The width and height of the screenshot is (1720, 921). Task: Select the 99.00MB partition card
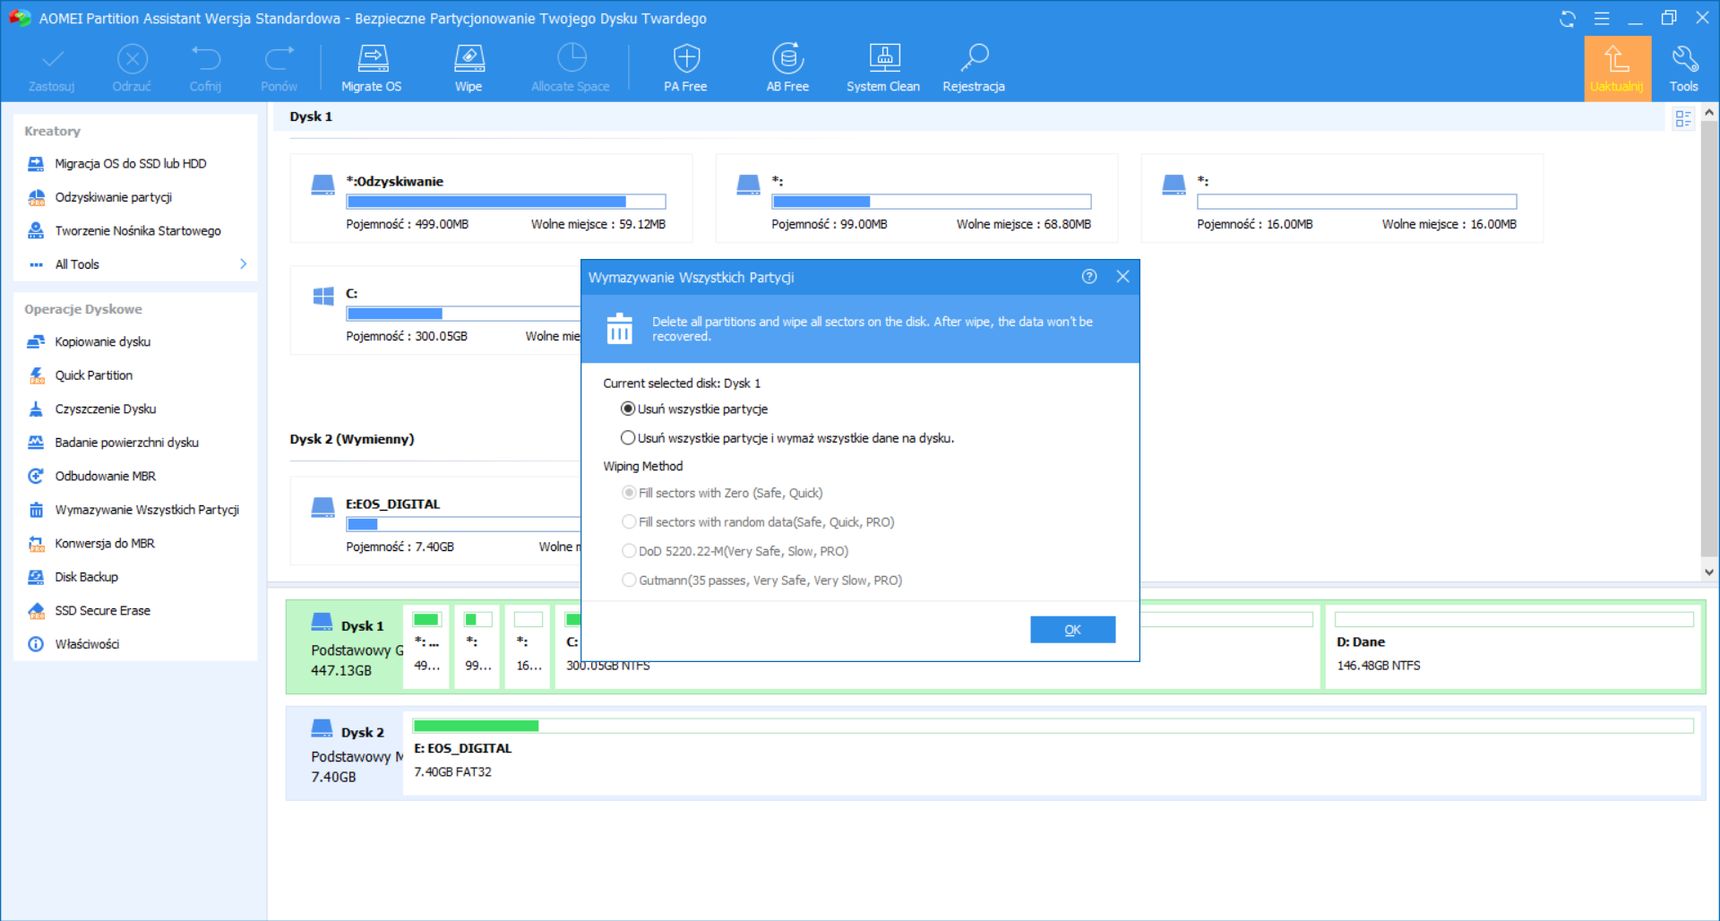[x=917, y=198]
